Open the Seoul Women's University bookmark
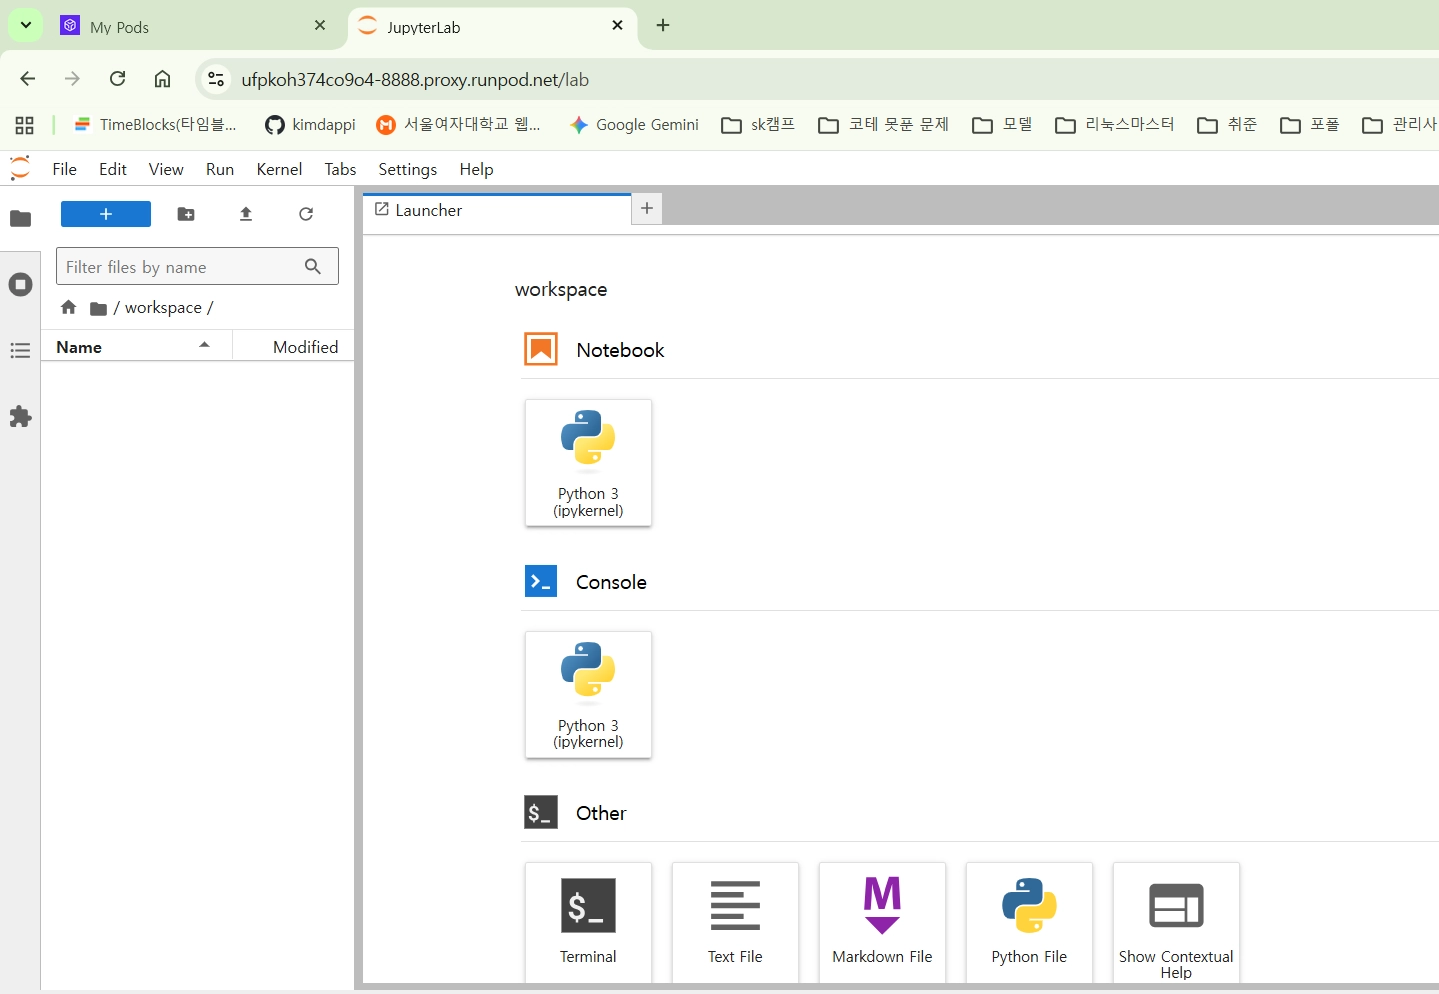Screen dimensions: 1439x994 [x=458, y=125]
